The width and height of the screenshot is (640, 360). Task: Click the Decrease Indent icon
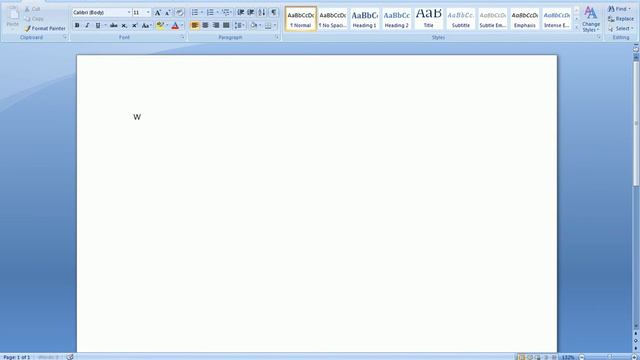(241, 13)
